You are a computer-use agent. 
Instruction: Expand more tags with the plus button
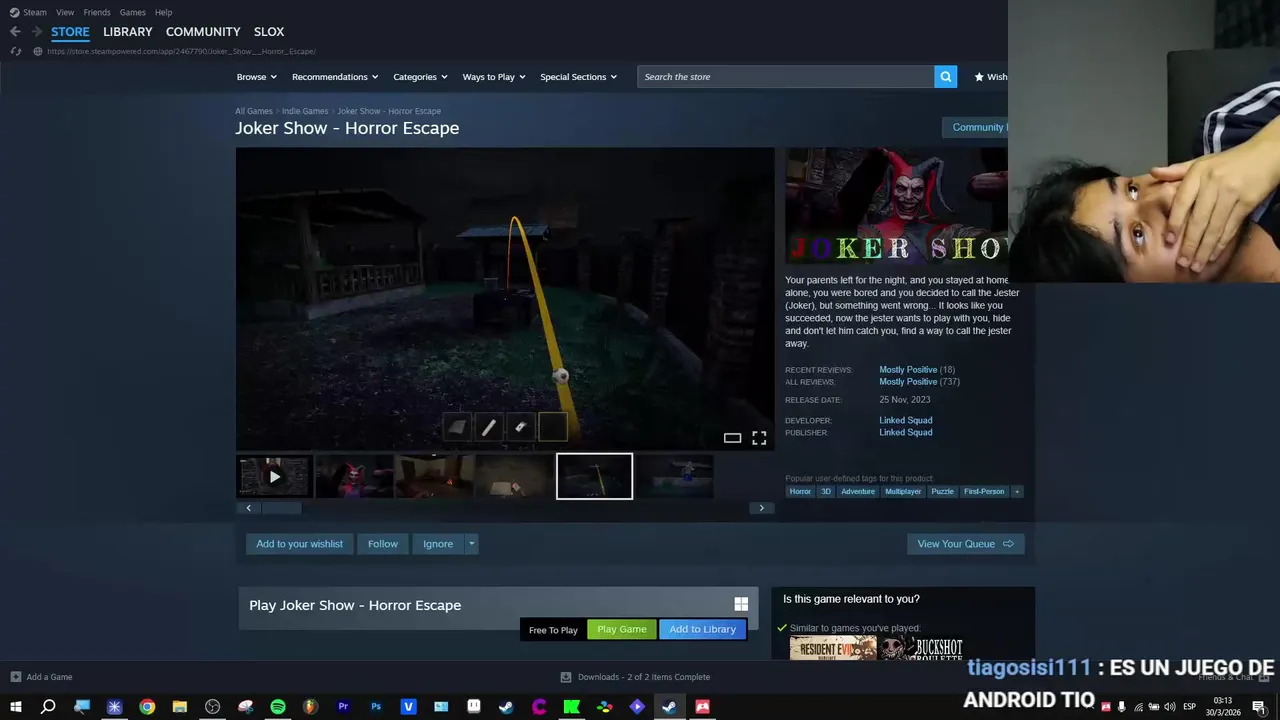coord(1017,491)
